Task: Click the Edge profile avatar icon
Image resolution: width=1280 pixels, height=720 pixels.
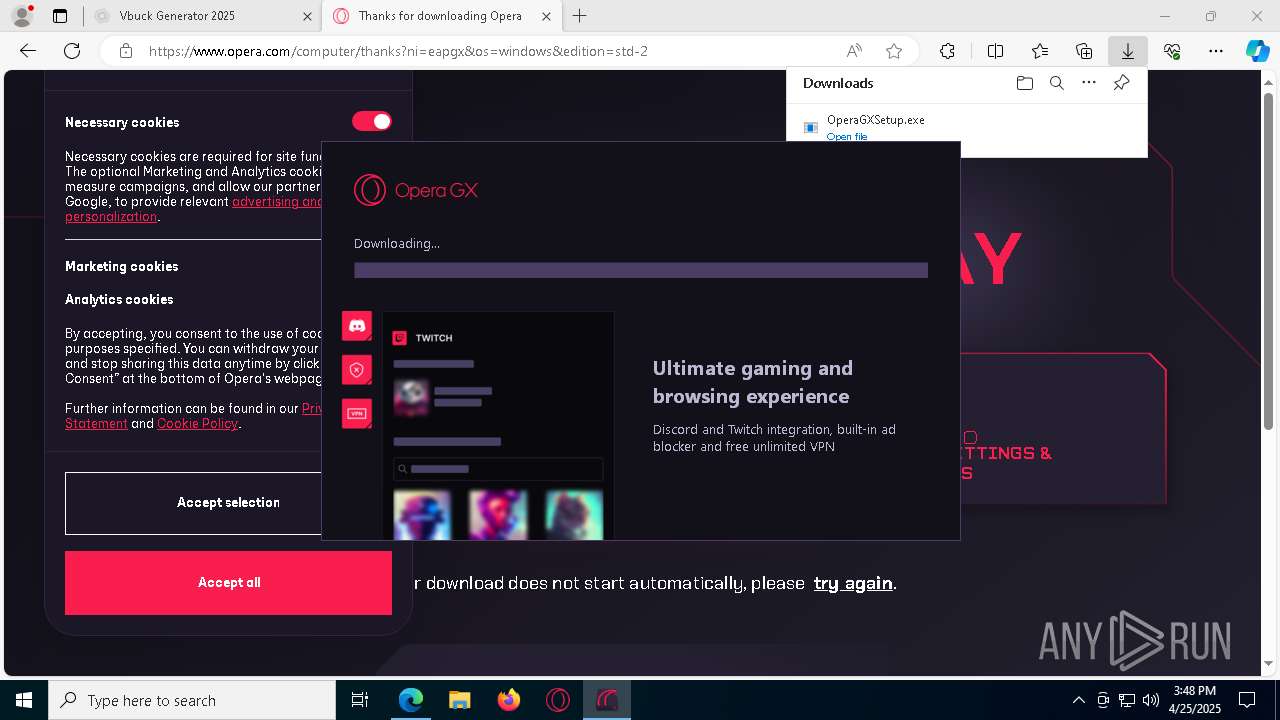Action: (x=21, y=16)
